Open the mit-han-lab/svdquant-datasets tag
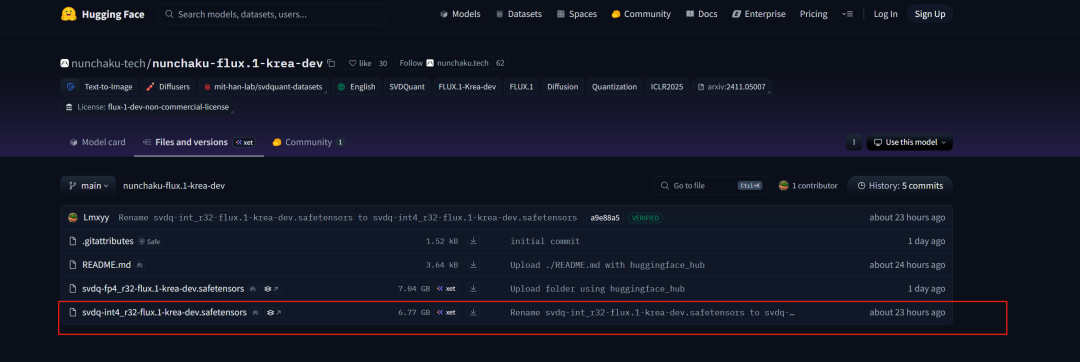The height and width of the screenshot is (362, 1080). click(x=263, y=87)
